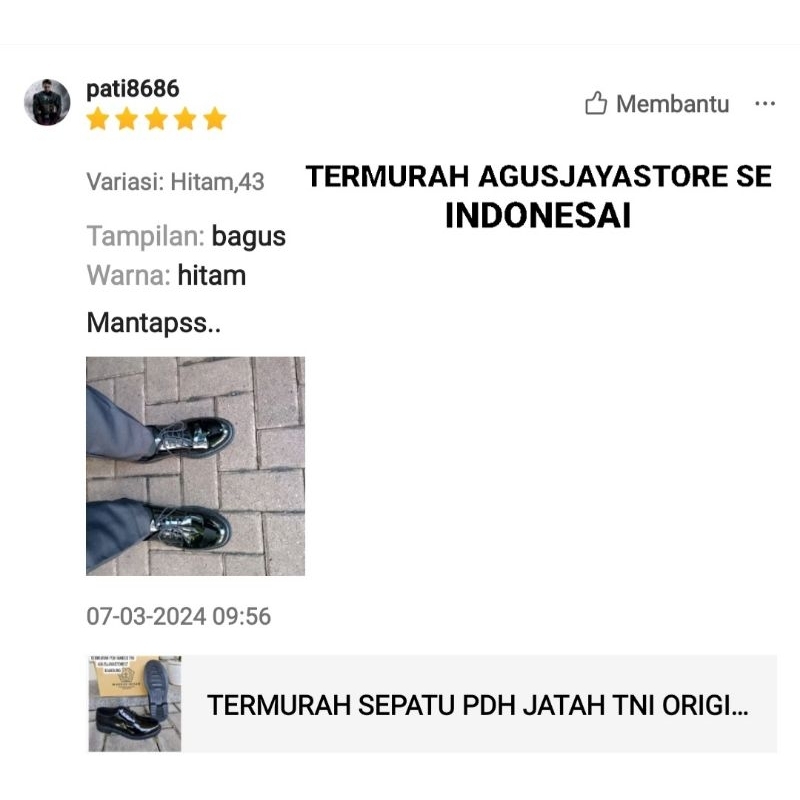Open the Sepatu PDH product thumbnail
The height and width of the screenshot is (800, 800).
(x=135, y=704)
